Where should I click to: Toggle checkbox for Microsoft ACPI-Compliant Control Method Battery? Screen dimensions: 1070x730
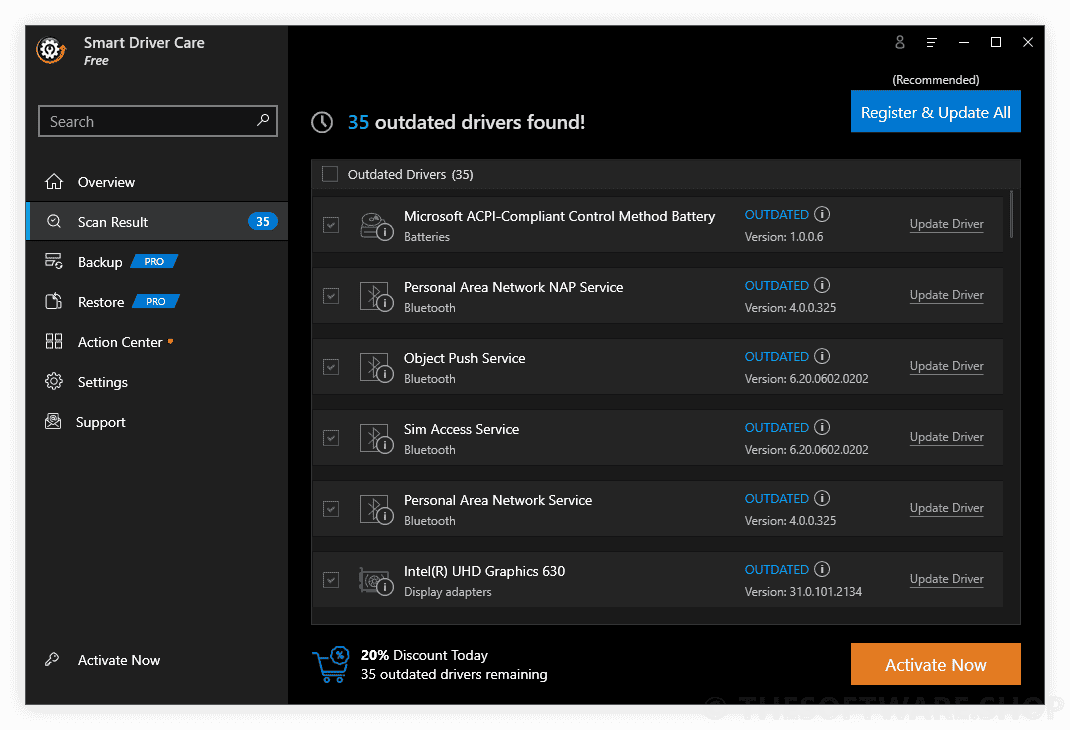331,224
